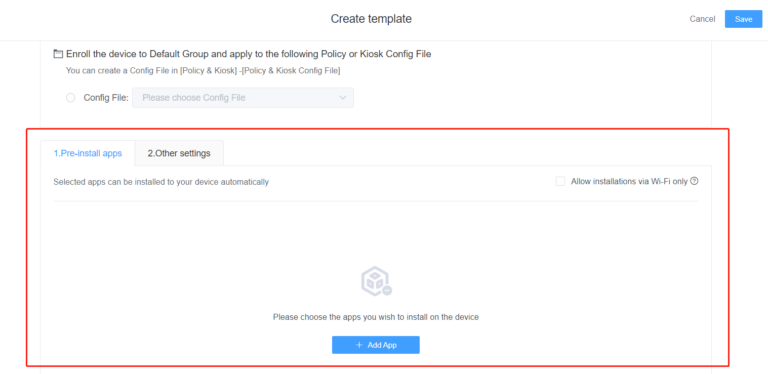Screen dimensions: 768x374
Task: Click the folder icon beside Enroll heading
Action: pos(58,54)
